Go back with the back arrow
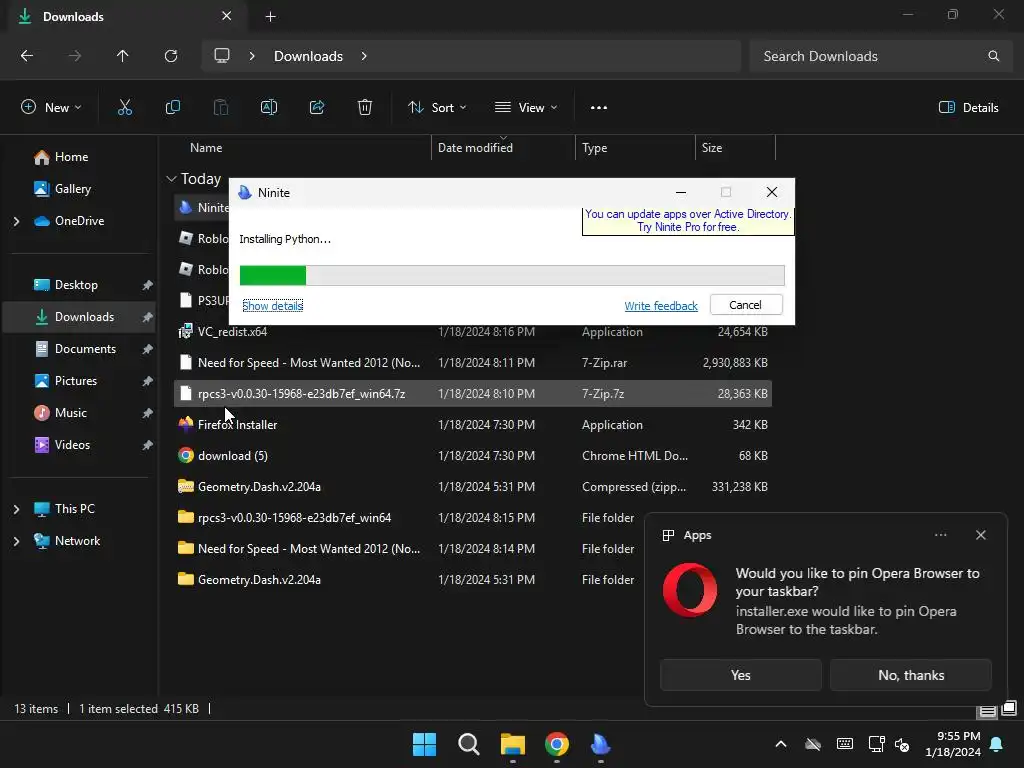Viewport: 1024px width, 768px height. 27,56
